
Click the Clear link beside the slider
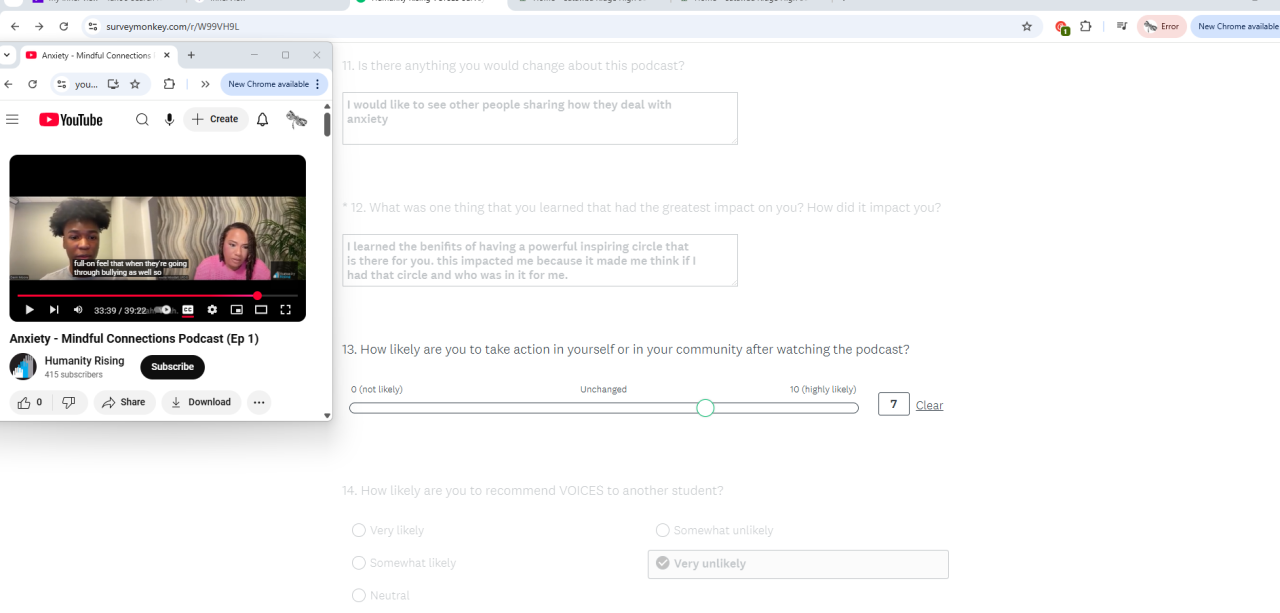click(x=929, y=405)
